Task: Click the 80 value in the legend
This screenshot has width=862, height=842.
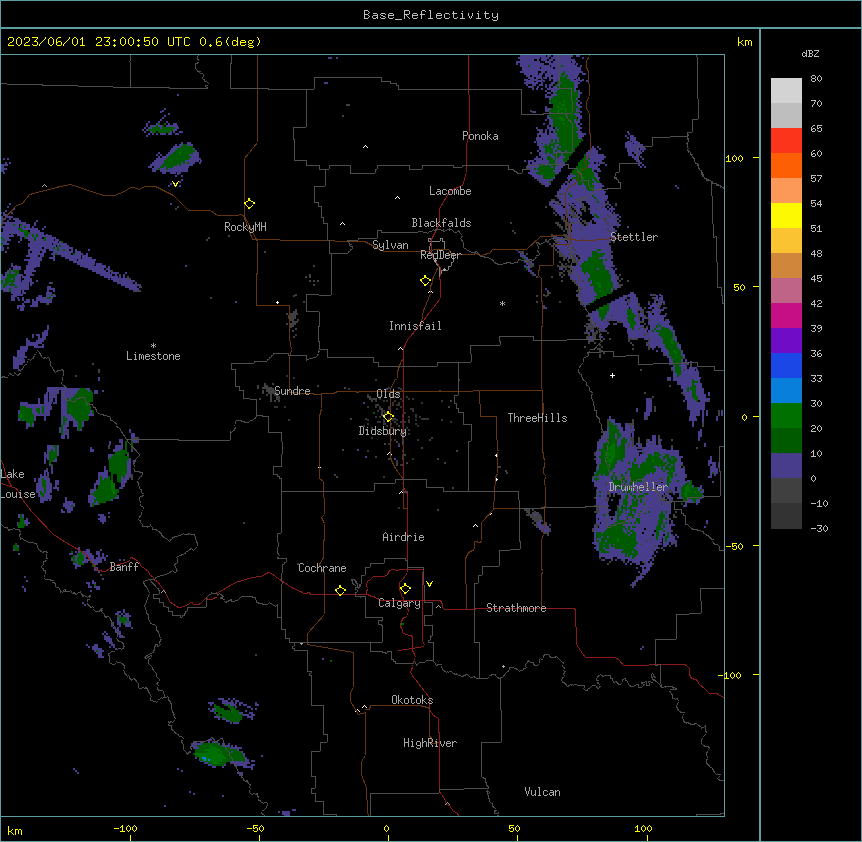Action: (816, 79)
